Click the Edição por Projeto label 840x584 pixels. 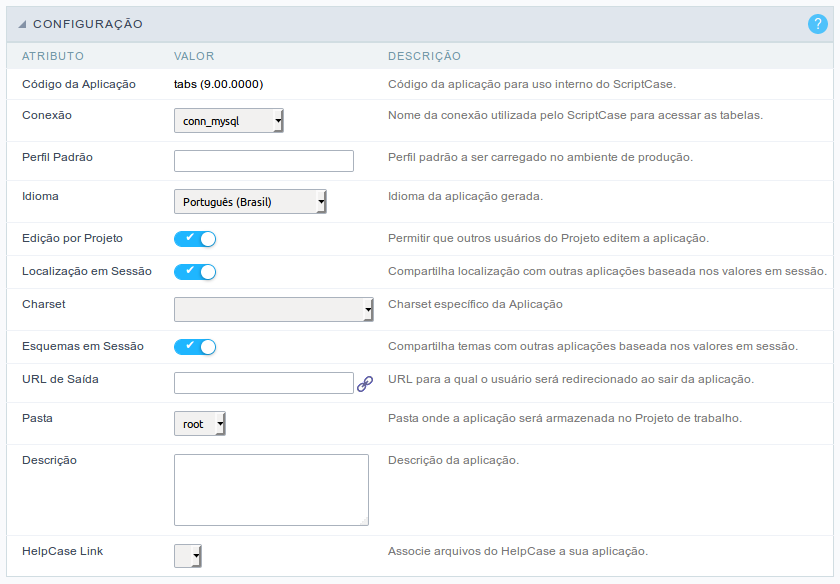click(x=72, y=238)
